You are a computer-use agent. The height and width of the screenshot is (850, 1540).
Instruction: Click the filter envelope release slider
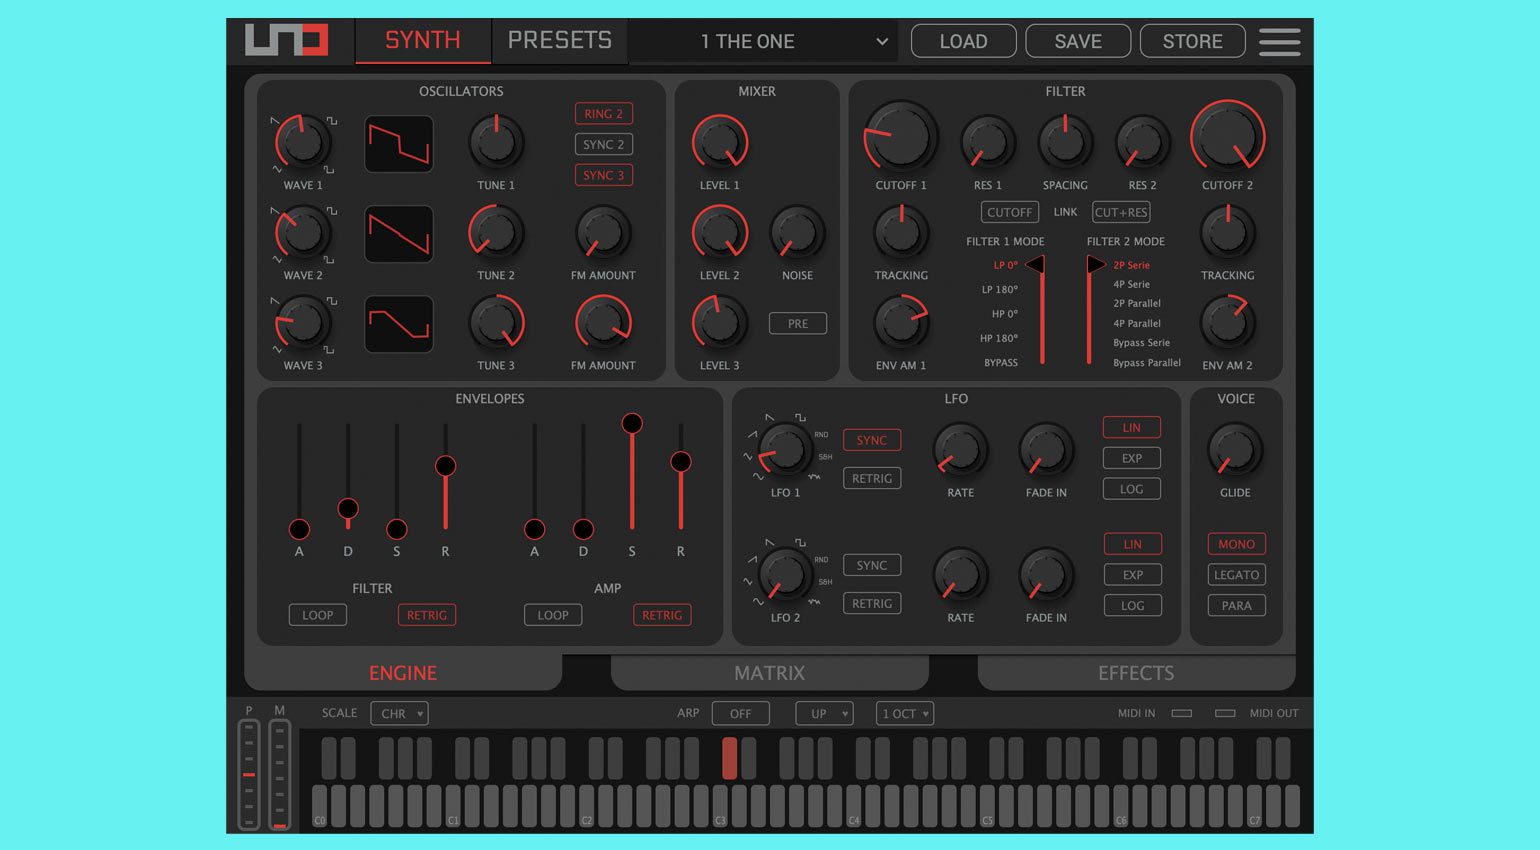tap(446, 476)
